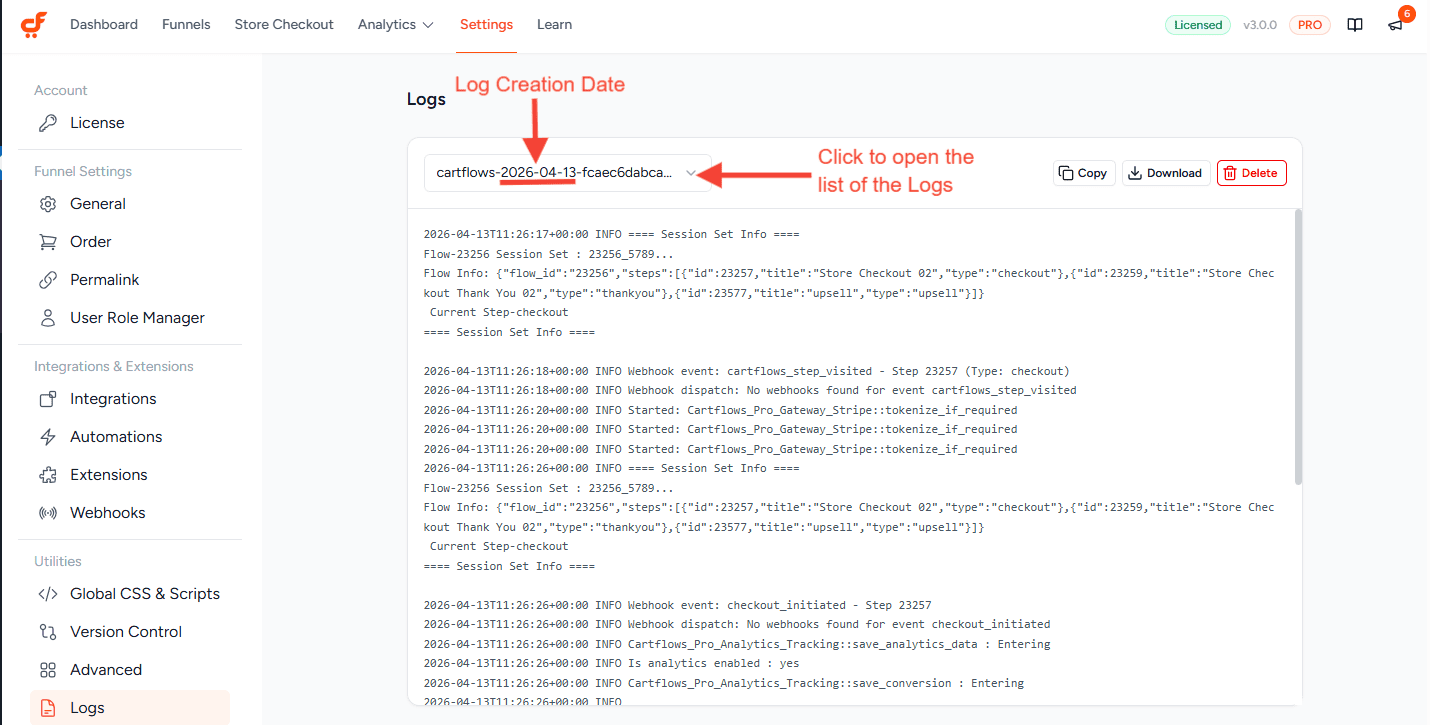
Task: Click the 'Flow-23256 Session Set' first log line
Action: pos(549,254)
